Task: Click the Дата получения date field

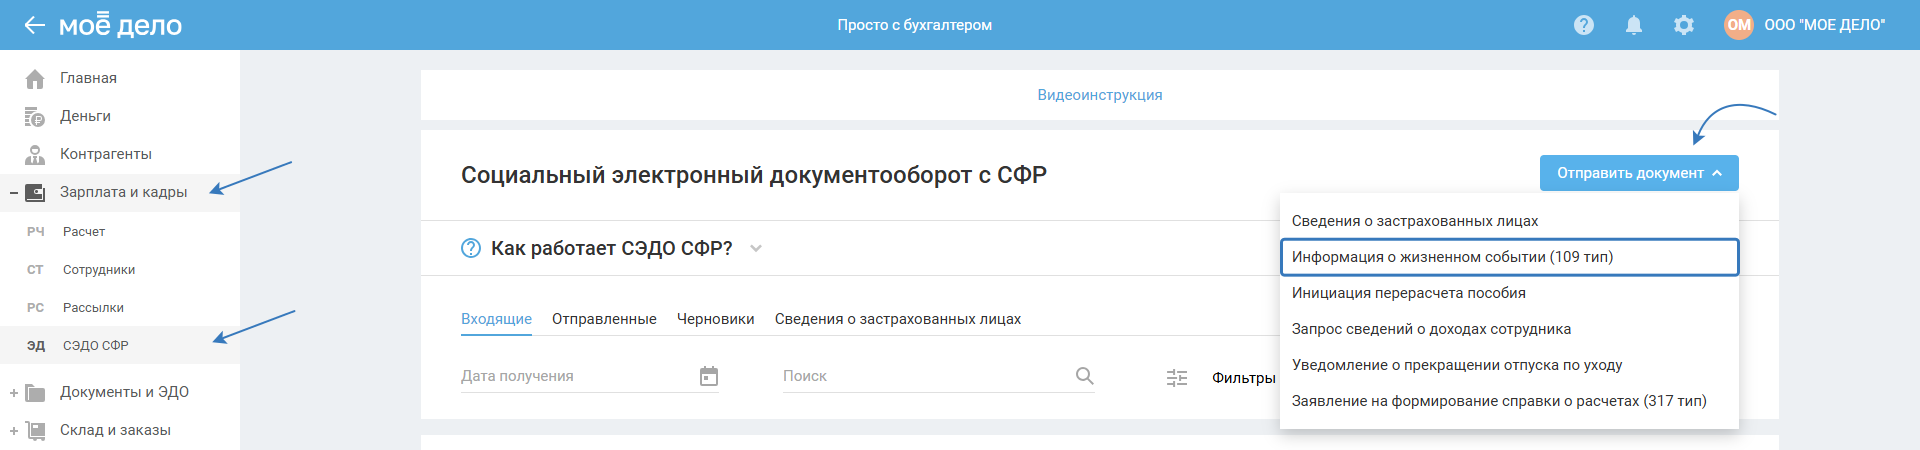Action: (x=590, y=376)
